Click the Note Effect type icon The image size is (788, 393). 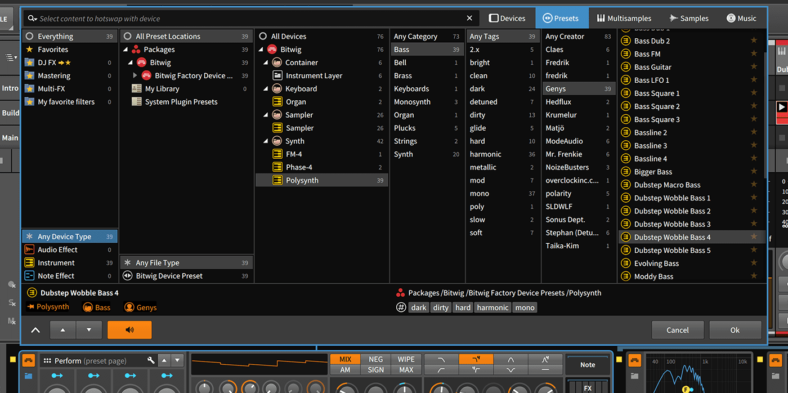click(x=29, y=275)
